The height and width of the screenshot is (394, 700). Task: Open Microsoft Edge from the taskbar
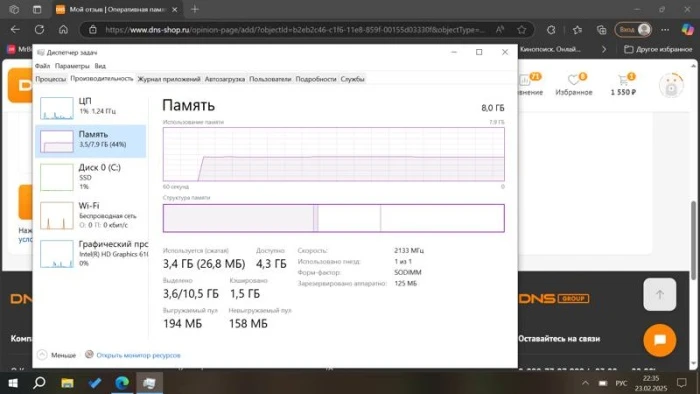click(x=122, y=383)
